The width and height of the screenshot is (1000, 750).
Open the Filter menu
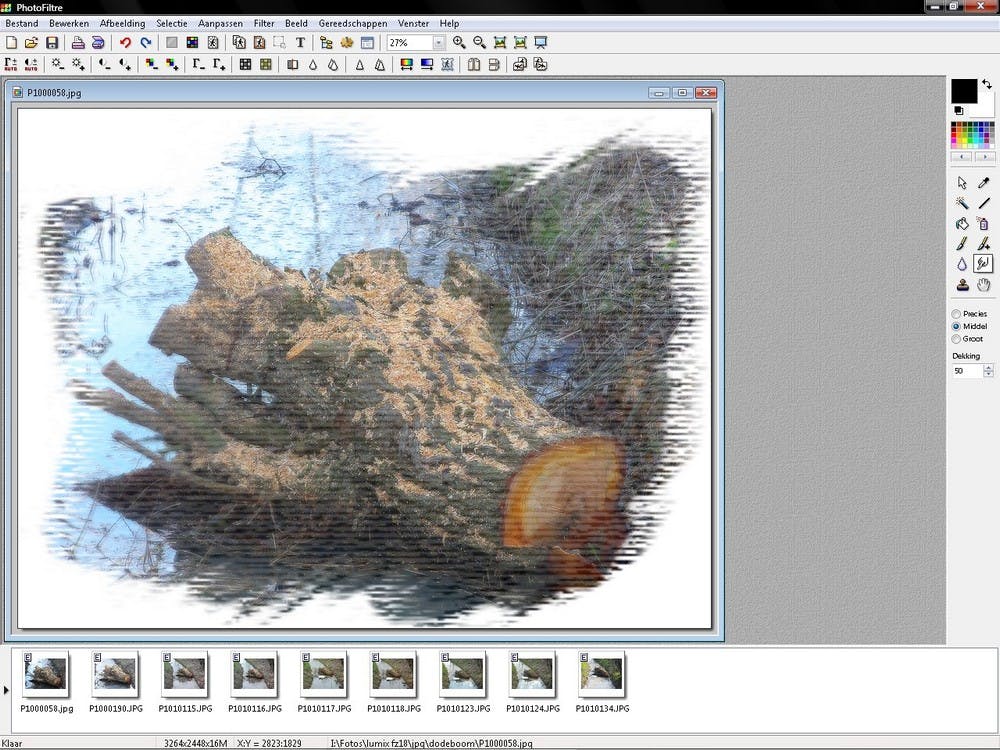coord(263,24)
